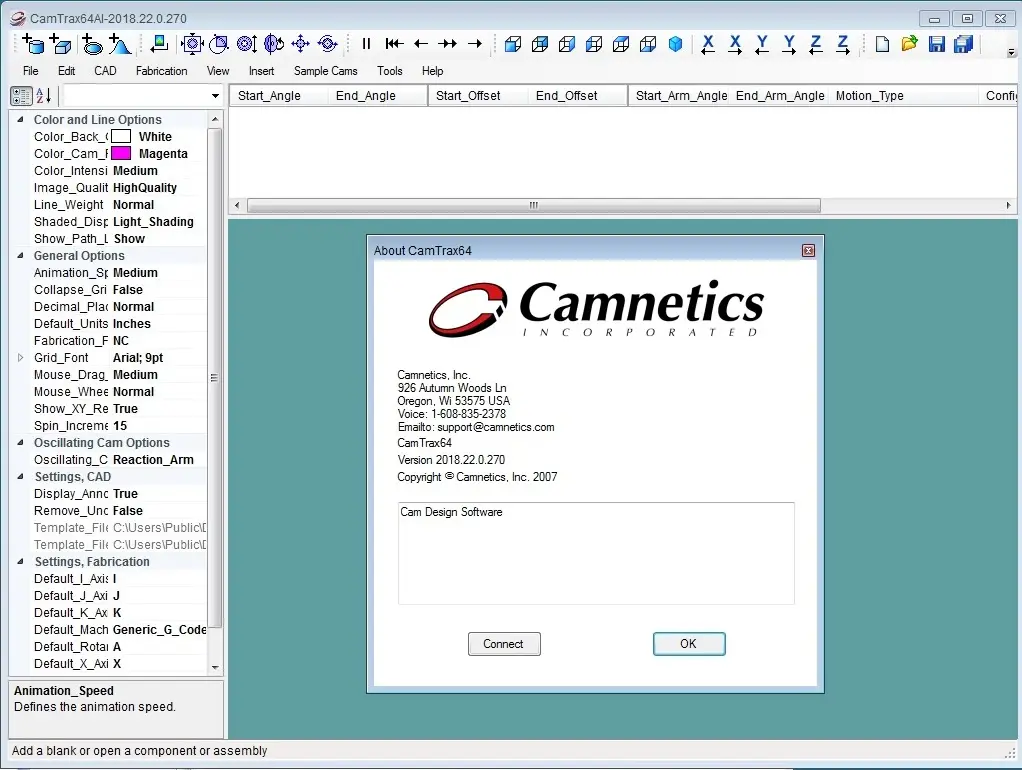Rotate view about X with right arrow
This screenshot has height=770, width=1022.
pos(735,44)
